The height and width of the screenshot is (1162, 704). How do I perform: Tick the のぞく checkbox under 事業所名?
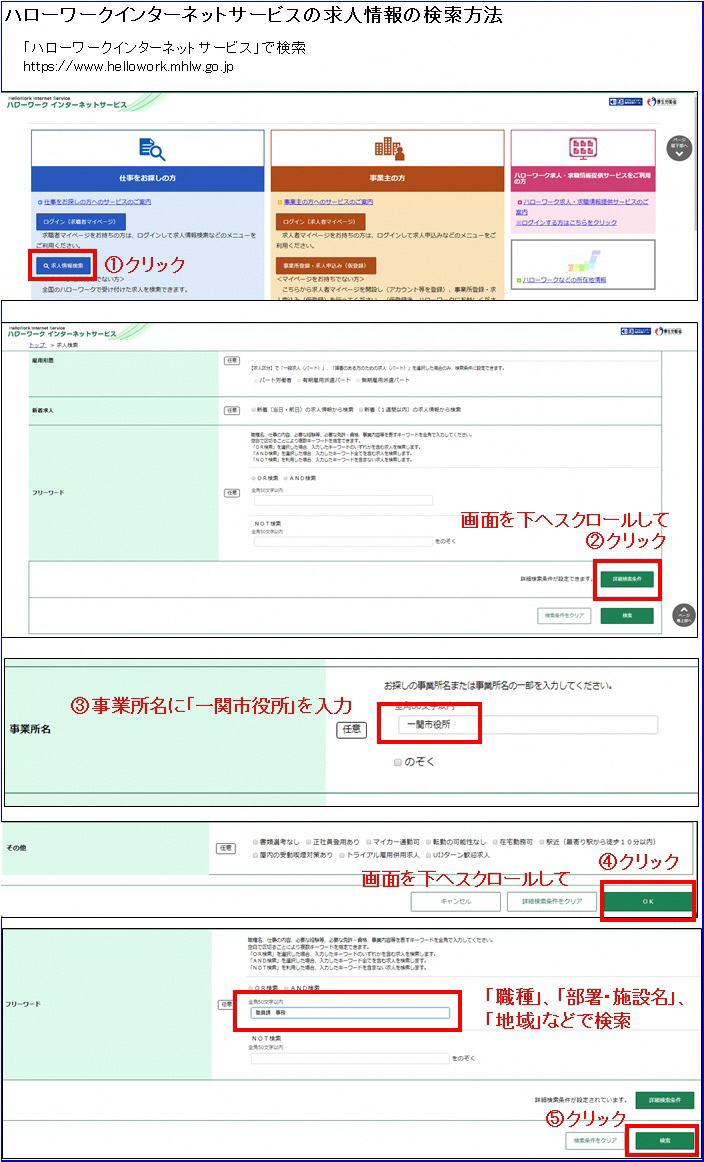(398, 761)
